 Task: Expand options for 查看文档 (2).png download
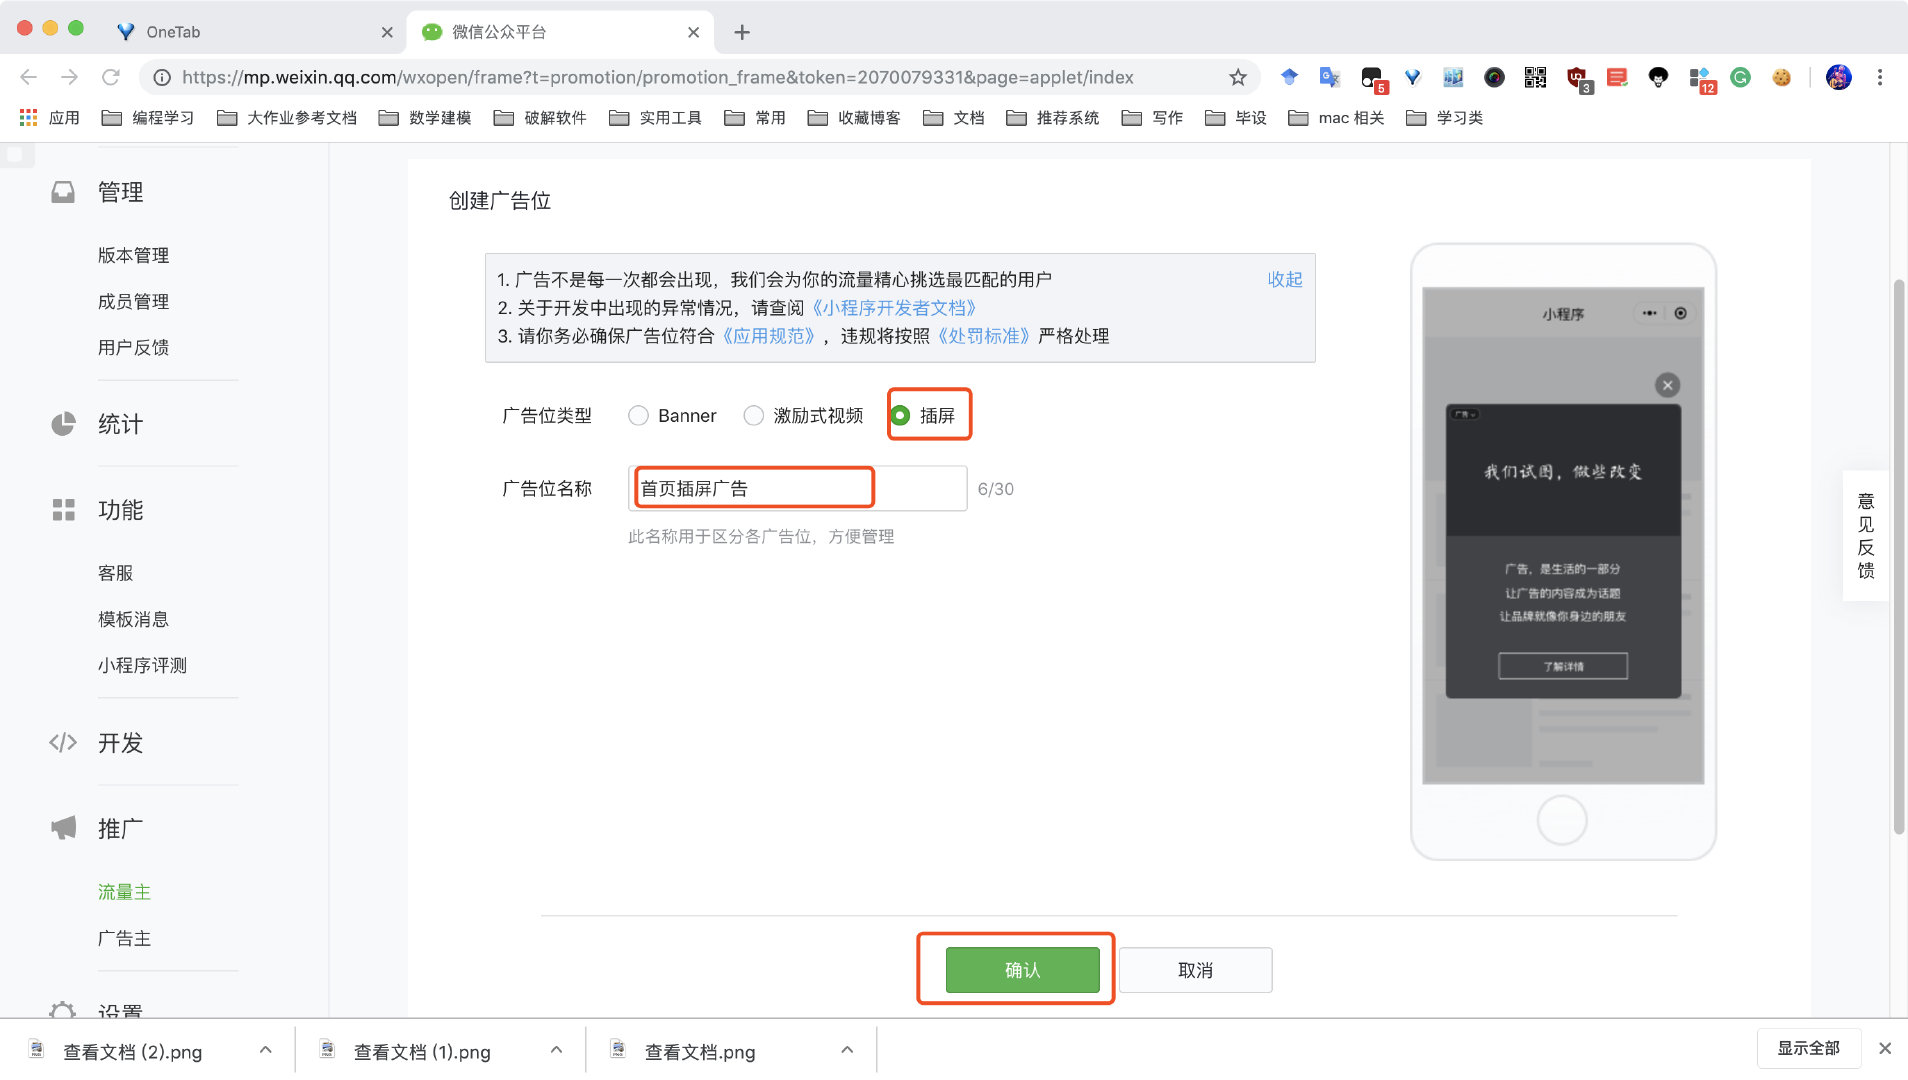[265, 1050]
